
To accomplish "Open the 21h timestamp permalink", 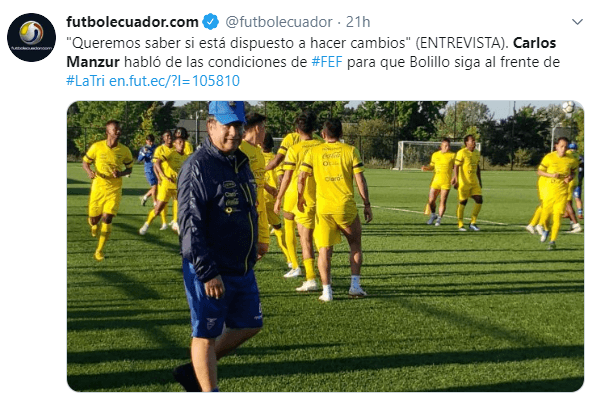I will [358, 22].
